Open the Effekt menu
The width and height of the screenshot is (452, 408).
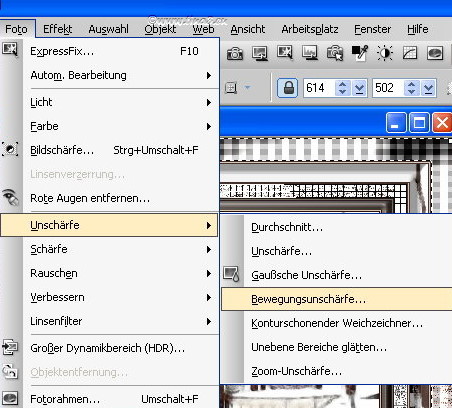pos(57,29)
